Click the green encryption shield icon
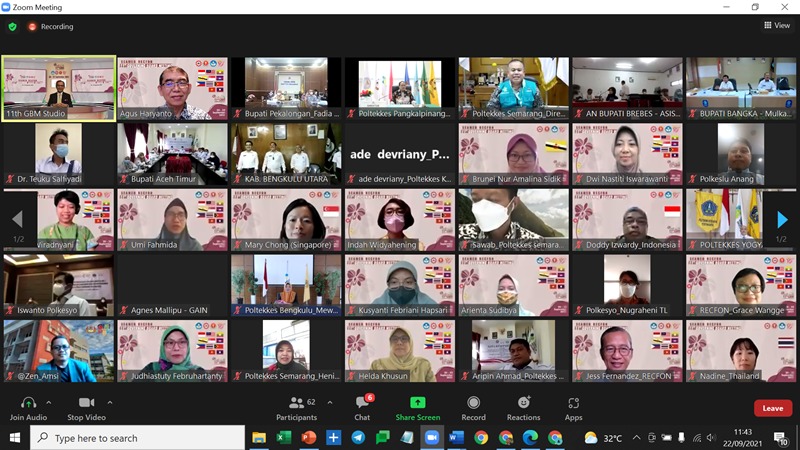 click(x=13, y=27)
